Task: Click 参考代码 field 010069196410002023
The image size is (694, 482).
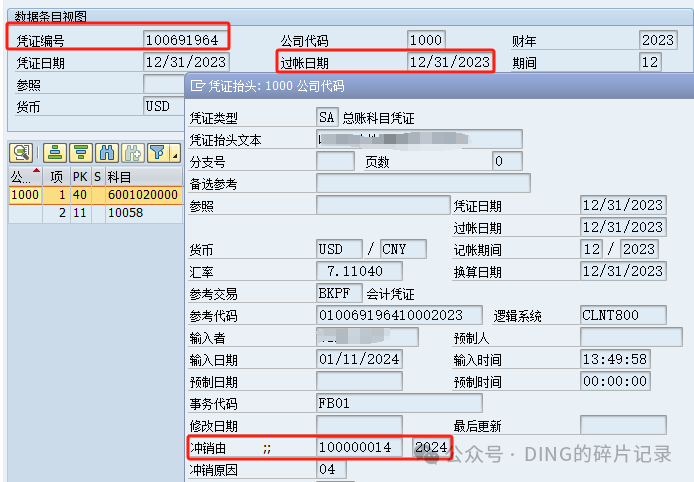Action: [399, 315]
